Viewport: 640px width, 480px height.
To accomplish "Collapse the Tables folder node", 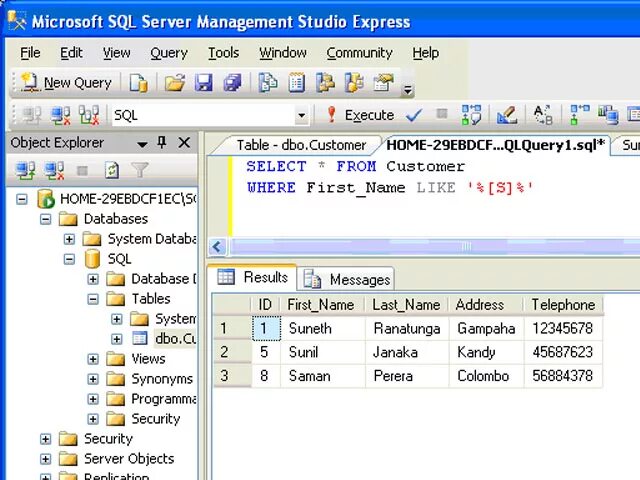I will [93, 299].
